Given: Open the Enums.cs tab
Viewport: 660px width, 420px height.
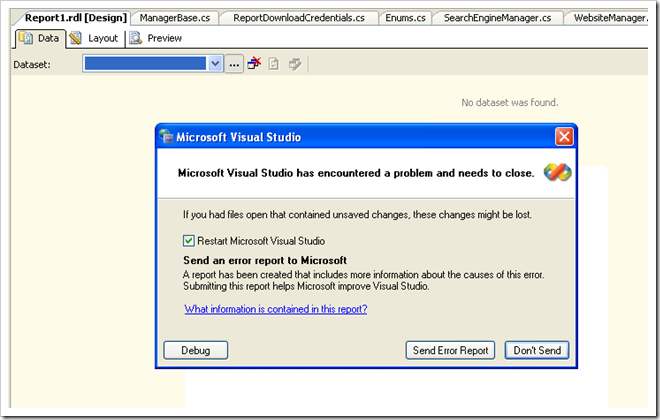Looking at the screenshot, I should pos(405,18).
